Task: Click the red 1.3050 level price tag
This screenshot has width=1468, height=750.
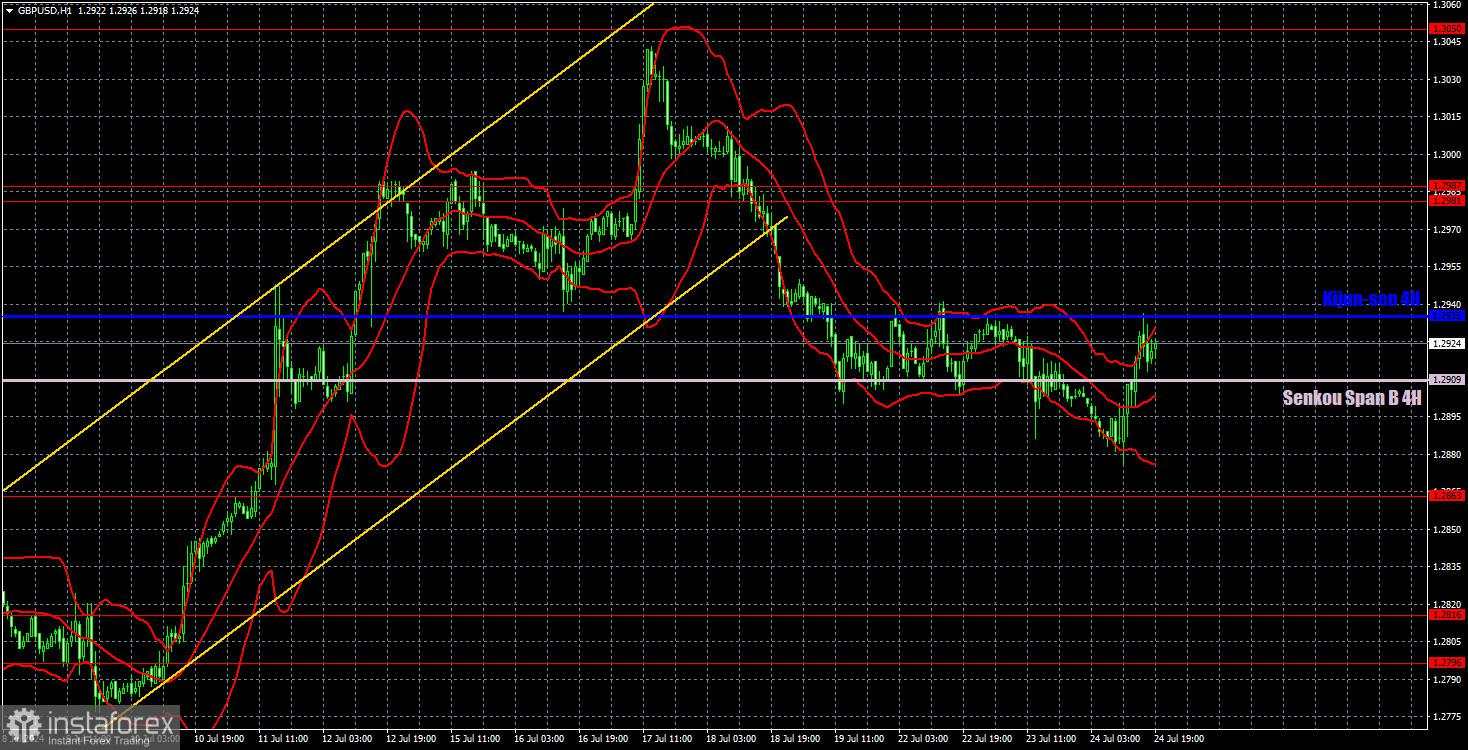Action: click(1447, 29)
